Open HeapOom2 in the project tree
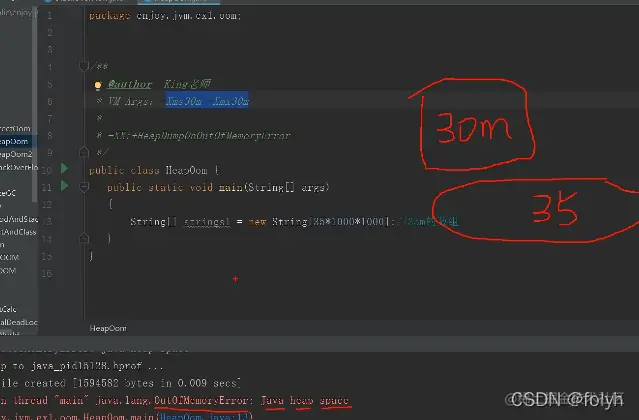The height and width of the screenshot is (420, 639). [x=16, y=154]
